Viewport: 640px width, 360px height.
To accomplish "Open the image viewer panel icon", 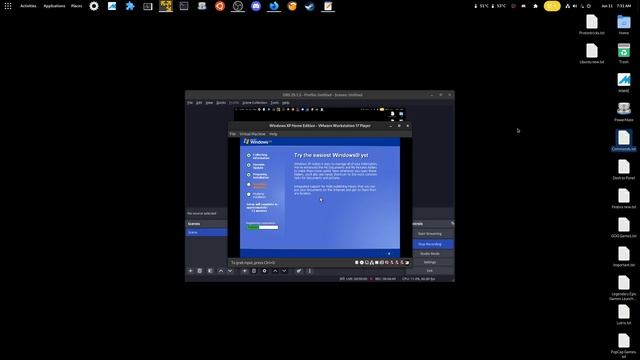I will 112,6.
